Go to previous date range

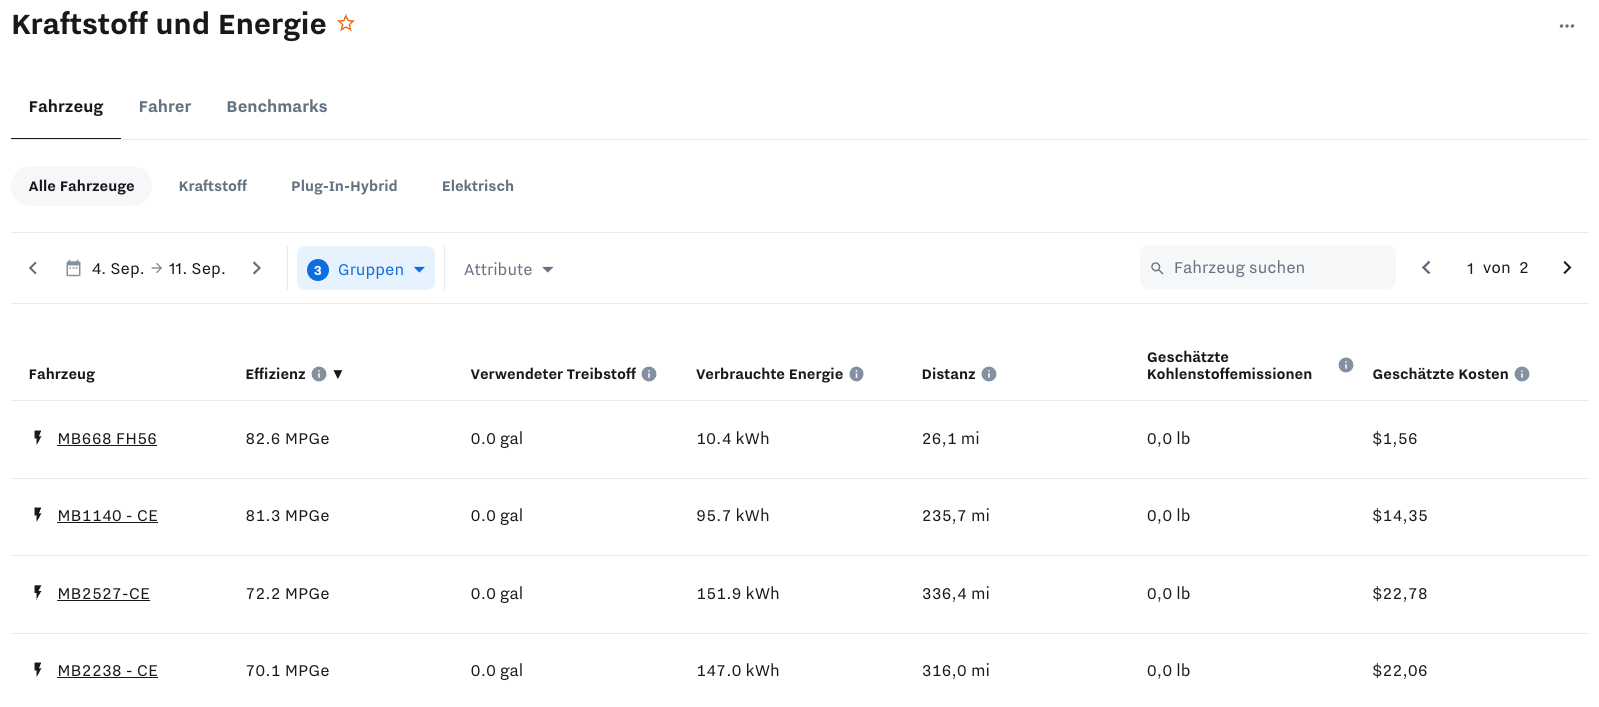point(33,268)
